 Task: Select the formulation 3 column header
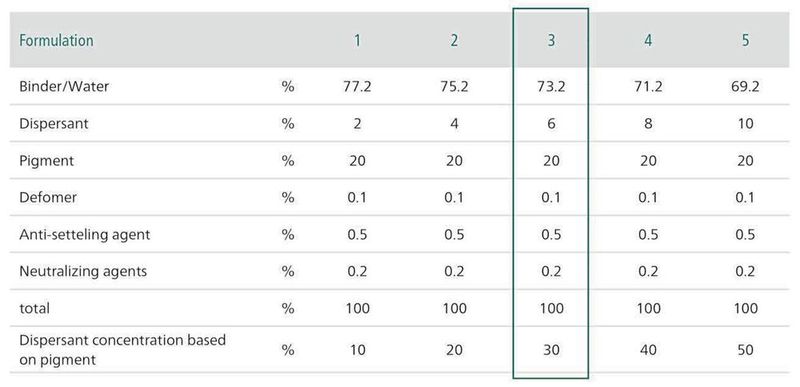551,41
